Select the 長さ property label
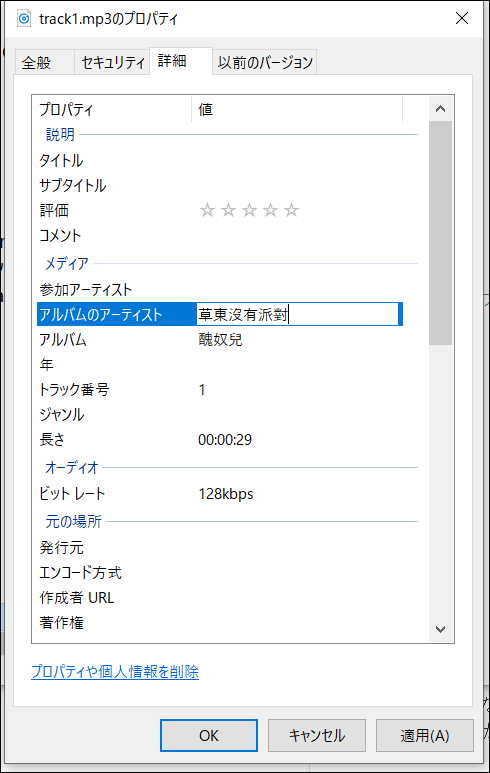 pos(52,439)
